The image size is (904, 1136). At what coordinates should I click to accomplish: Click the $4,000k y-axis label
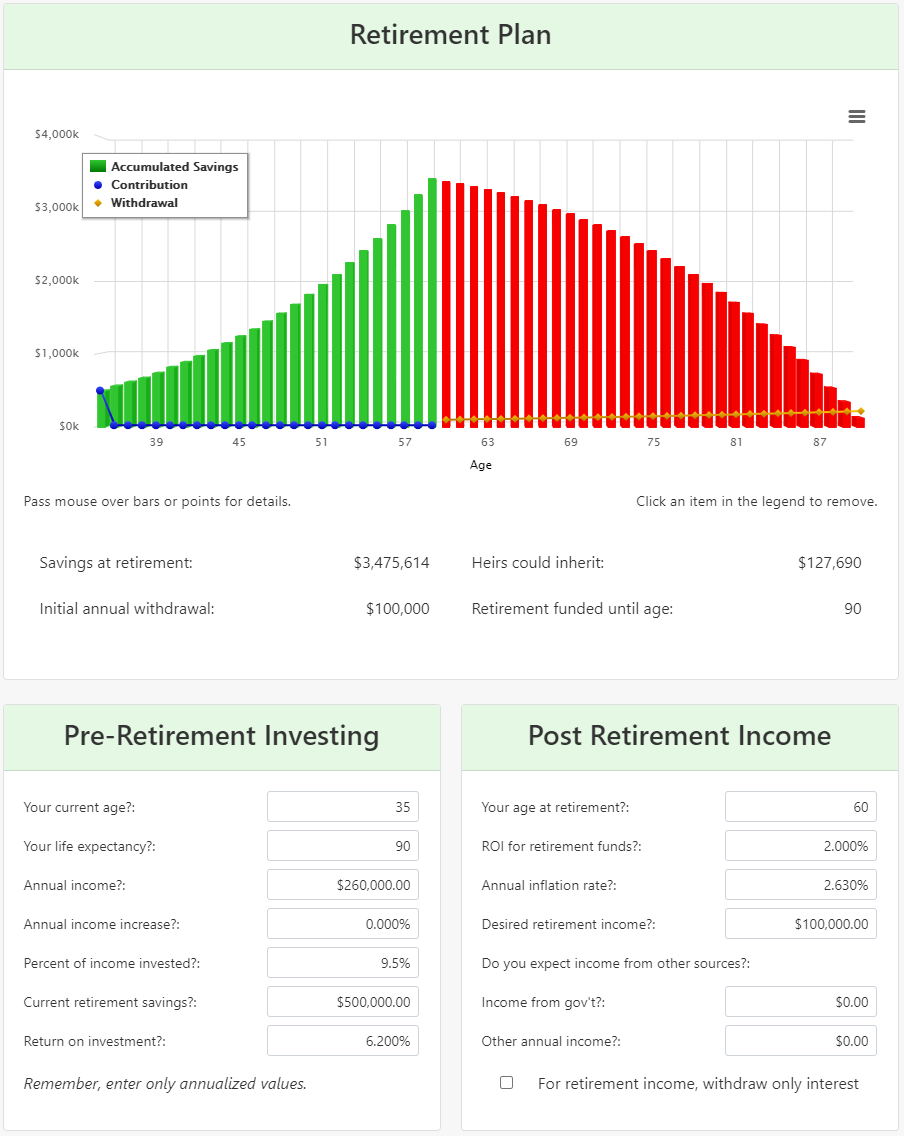click(56, 135)
